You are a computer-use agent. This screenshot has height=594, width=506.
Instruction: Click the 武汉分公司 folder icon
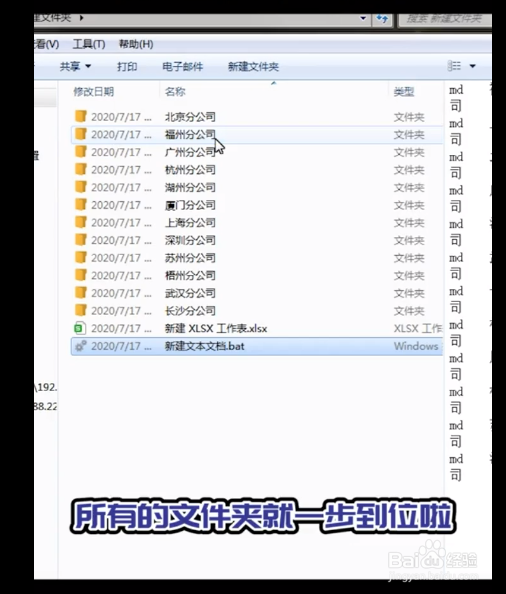pyautogui.click(x=80, y=292)
